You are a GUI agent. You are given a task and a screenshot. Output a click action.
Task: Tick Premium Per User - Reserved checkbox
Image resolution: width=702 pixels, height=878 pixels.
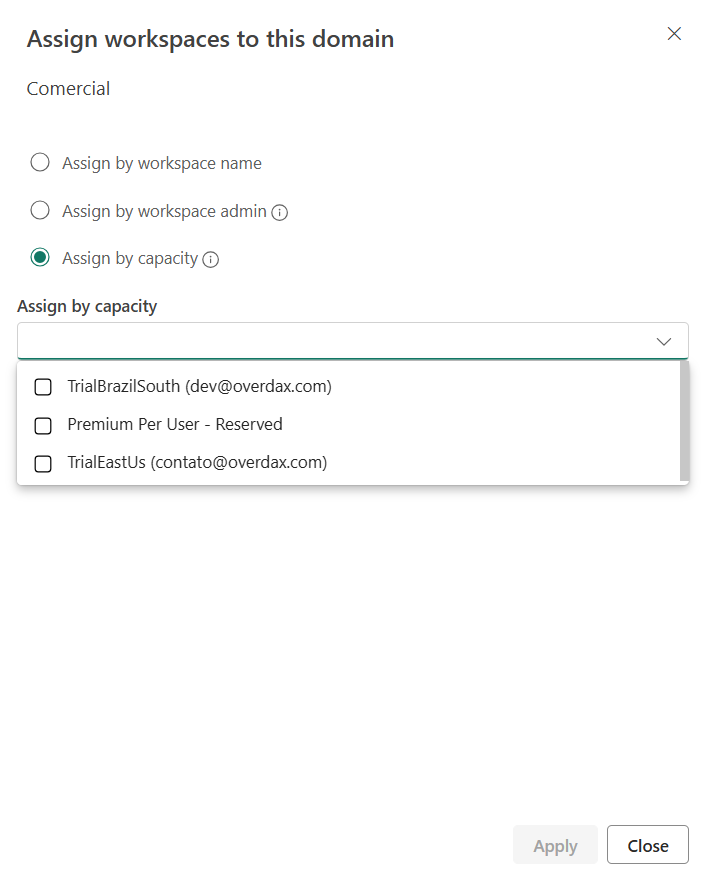pos(43,425)
